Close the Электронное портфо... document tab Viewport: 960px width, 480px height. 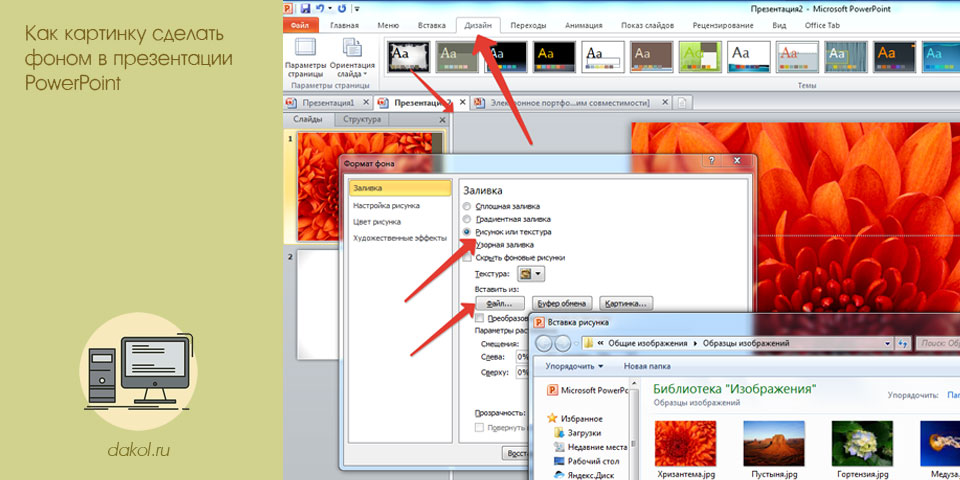click(x=664, y=103)
